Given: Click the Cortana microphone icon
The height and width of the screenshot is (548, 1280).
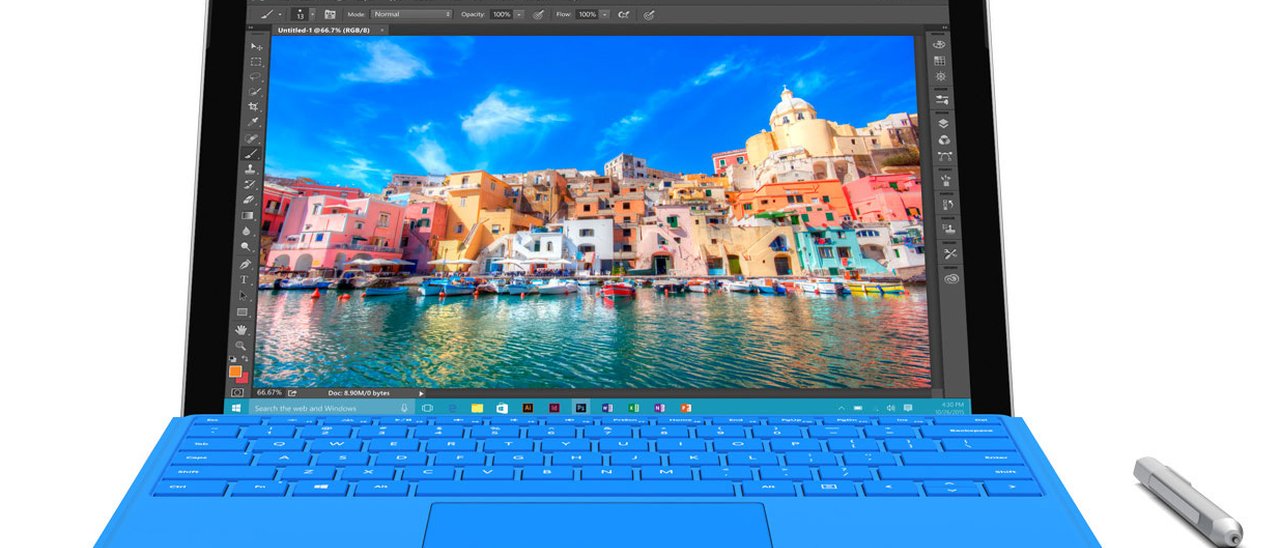Looking at the screenshot, I should (x=404, y=408).
